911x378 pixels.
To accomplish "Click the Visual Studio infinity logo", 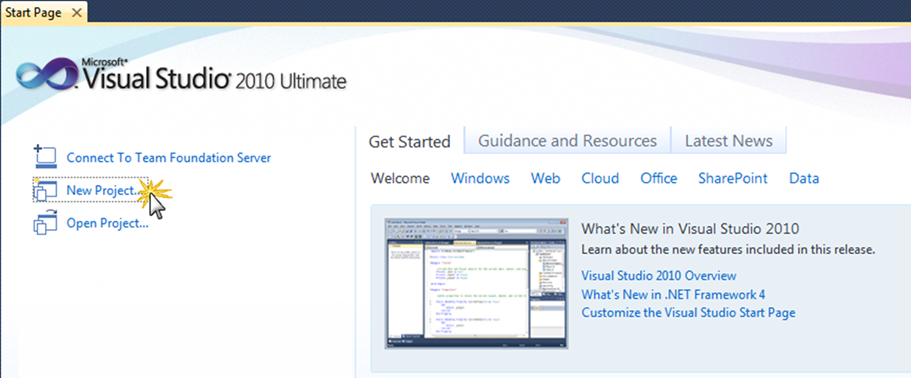I will click(46, 74).
